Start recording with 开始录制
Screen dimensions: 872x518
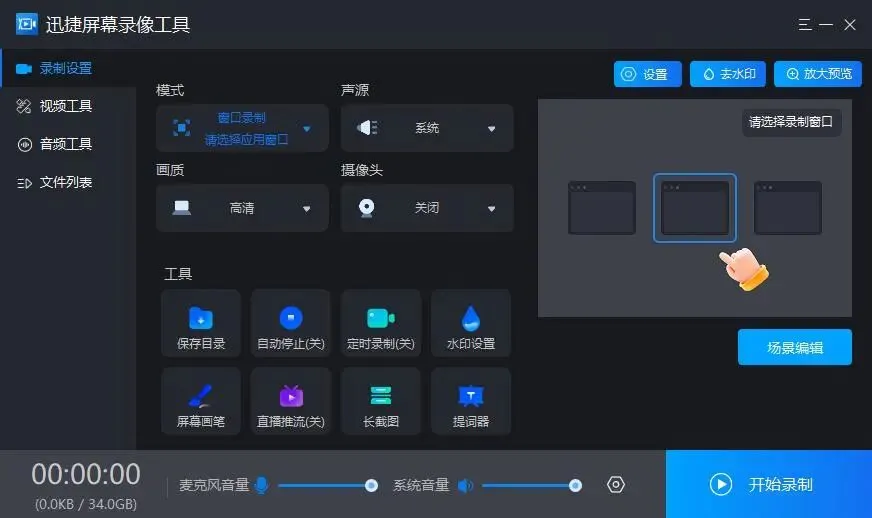pos(769,484)
